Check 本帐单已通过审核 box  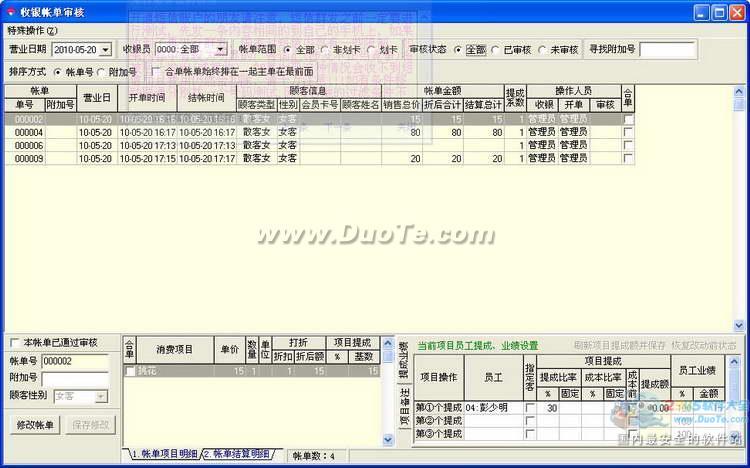click(x=13, y=344)
